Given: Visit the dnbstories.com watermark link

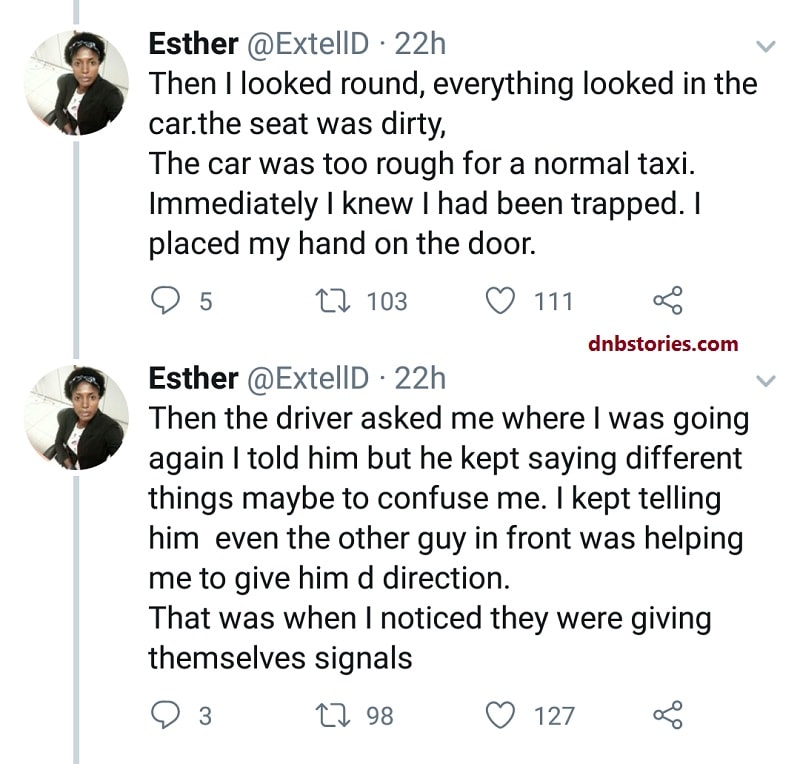Looking at the screenshot, I should pyautogui.click(x=662, y=344).
